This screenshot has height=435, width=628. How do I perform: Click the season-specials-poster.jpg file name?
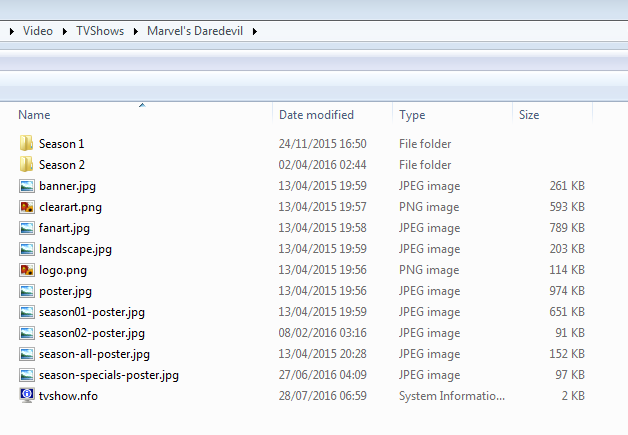point(109,375)
